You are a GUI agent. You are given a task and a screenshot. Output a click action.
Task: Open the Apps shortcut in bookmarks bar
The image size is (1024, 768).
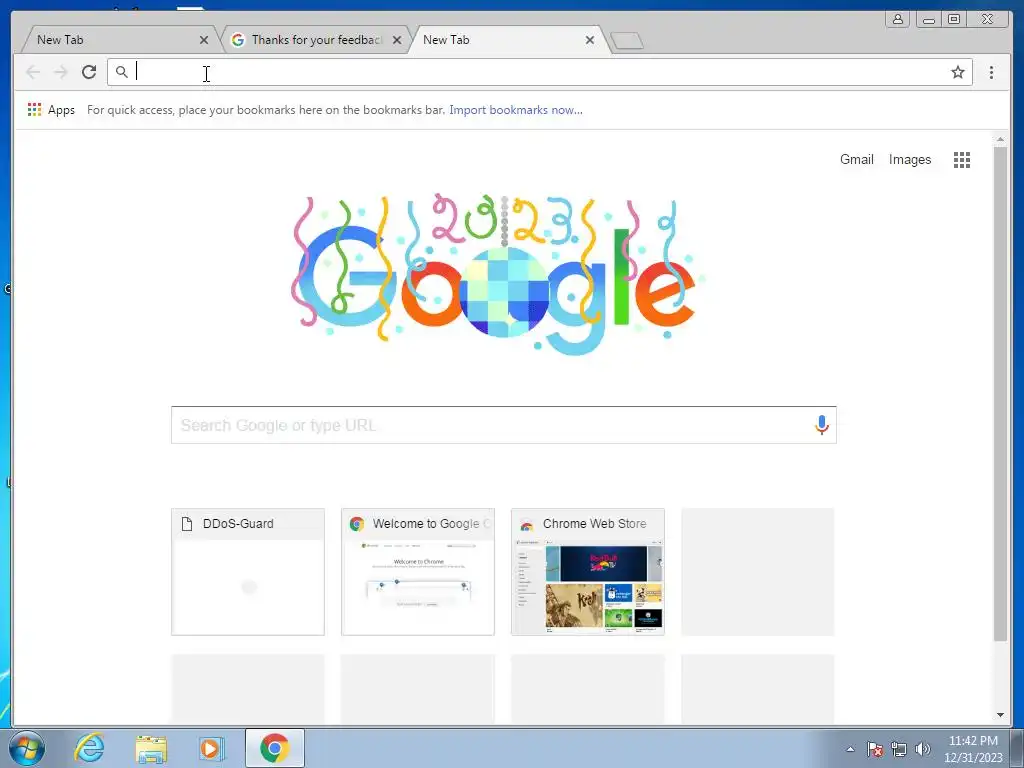point(52,110)
